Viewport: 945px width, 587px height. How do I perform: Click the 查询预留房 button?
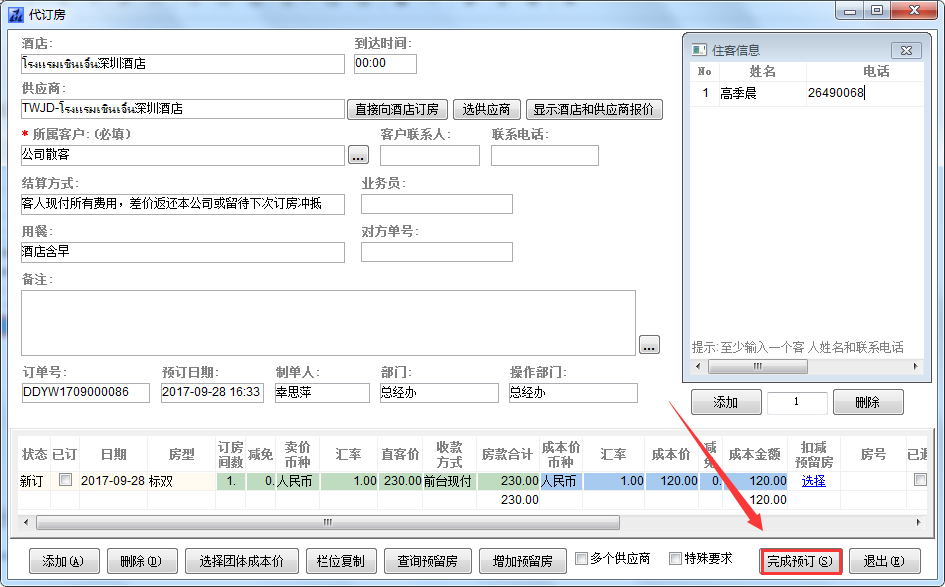(x=427, y=561)
